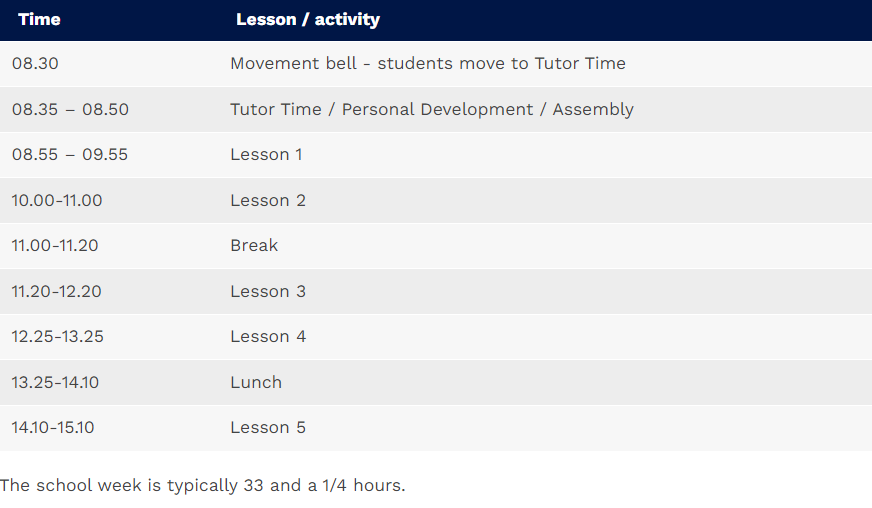
Task: Click the Time column header
Action: [39, 19]
